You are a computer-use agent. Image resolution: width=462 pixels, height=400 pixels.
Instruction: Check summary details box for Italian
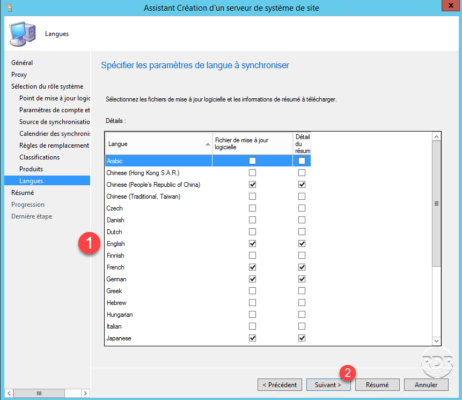(x=302, y=326)
